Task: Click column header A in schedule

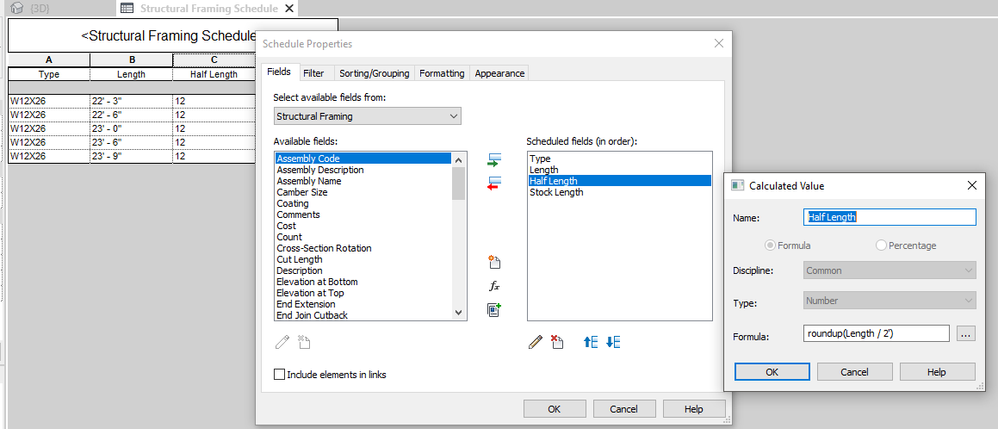Action: click(49, 60)
